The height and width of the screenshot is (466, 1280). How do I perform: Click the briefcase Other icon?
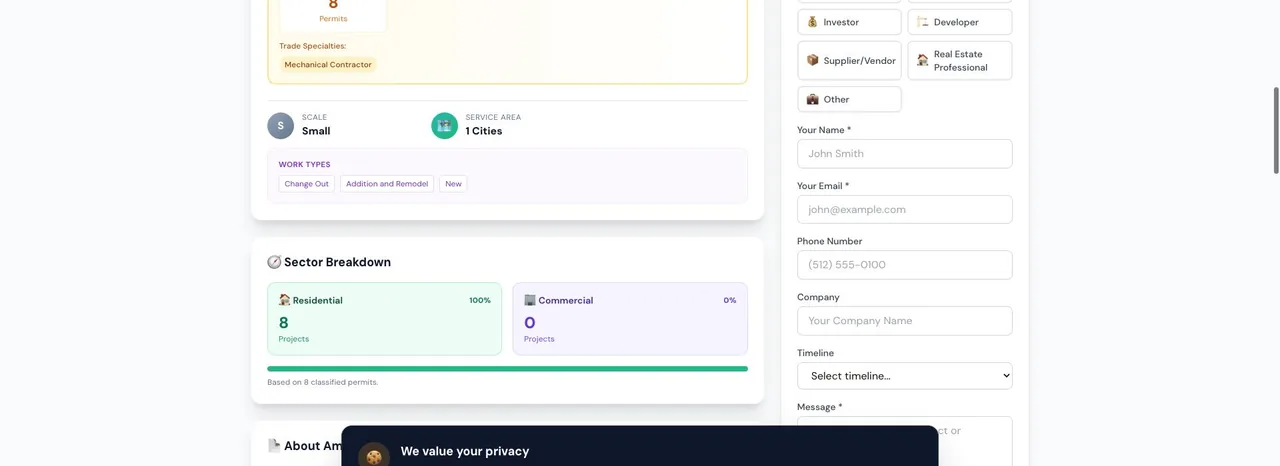point(813,99)
